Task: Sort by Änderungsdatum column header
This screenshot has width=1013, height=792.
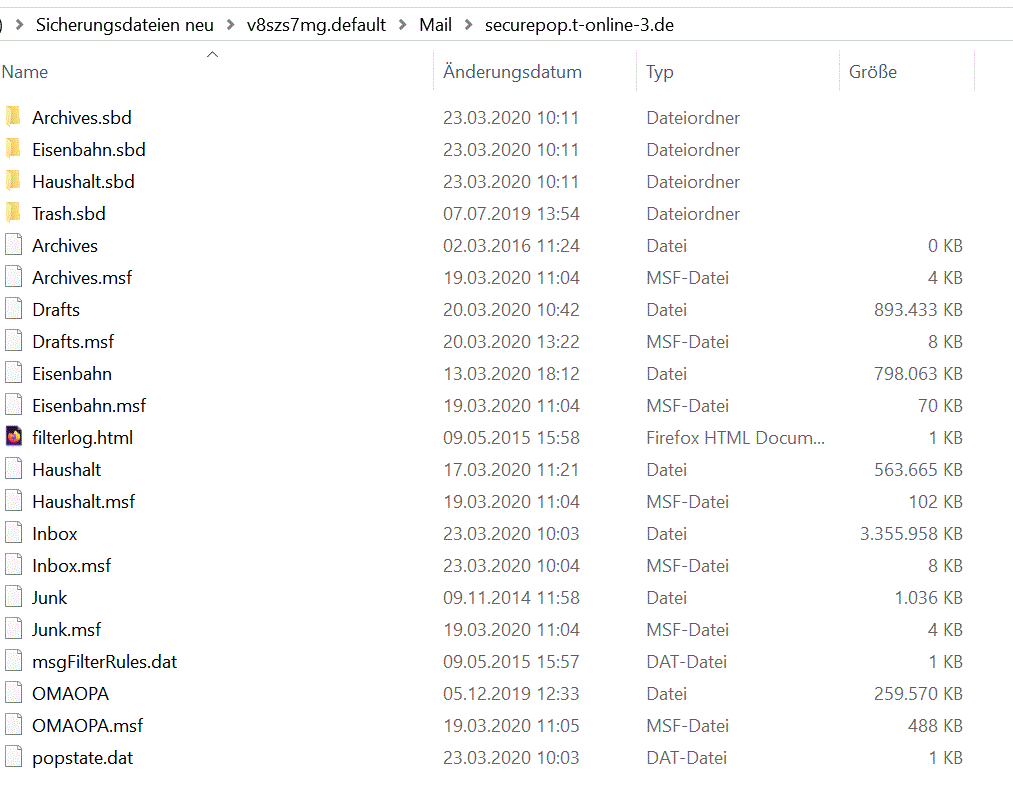Action: (x=512, y=72)
